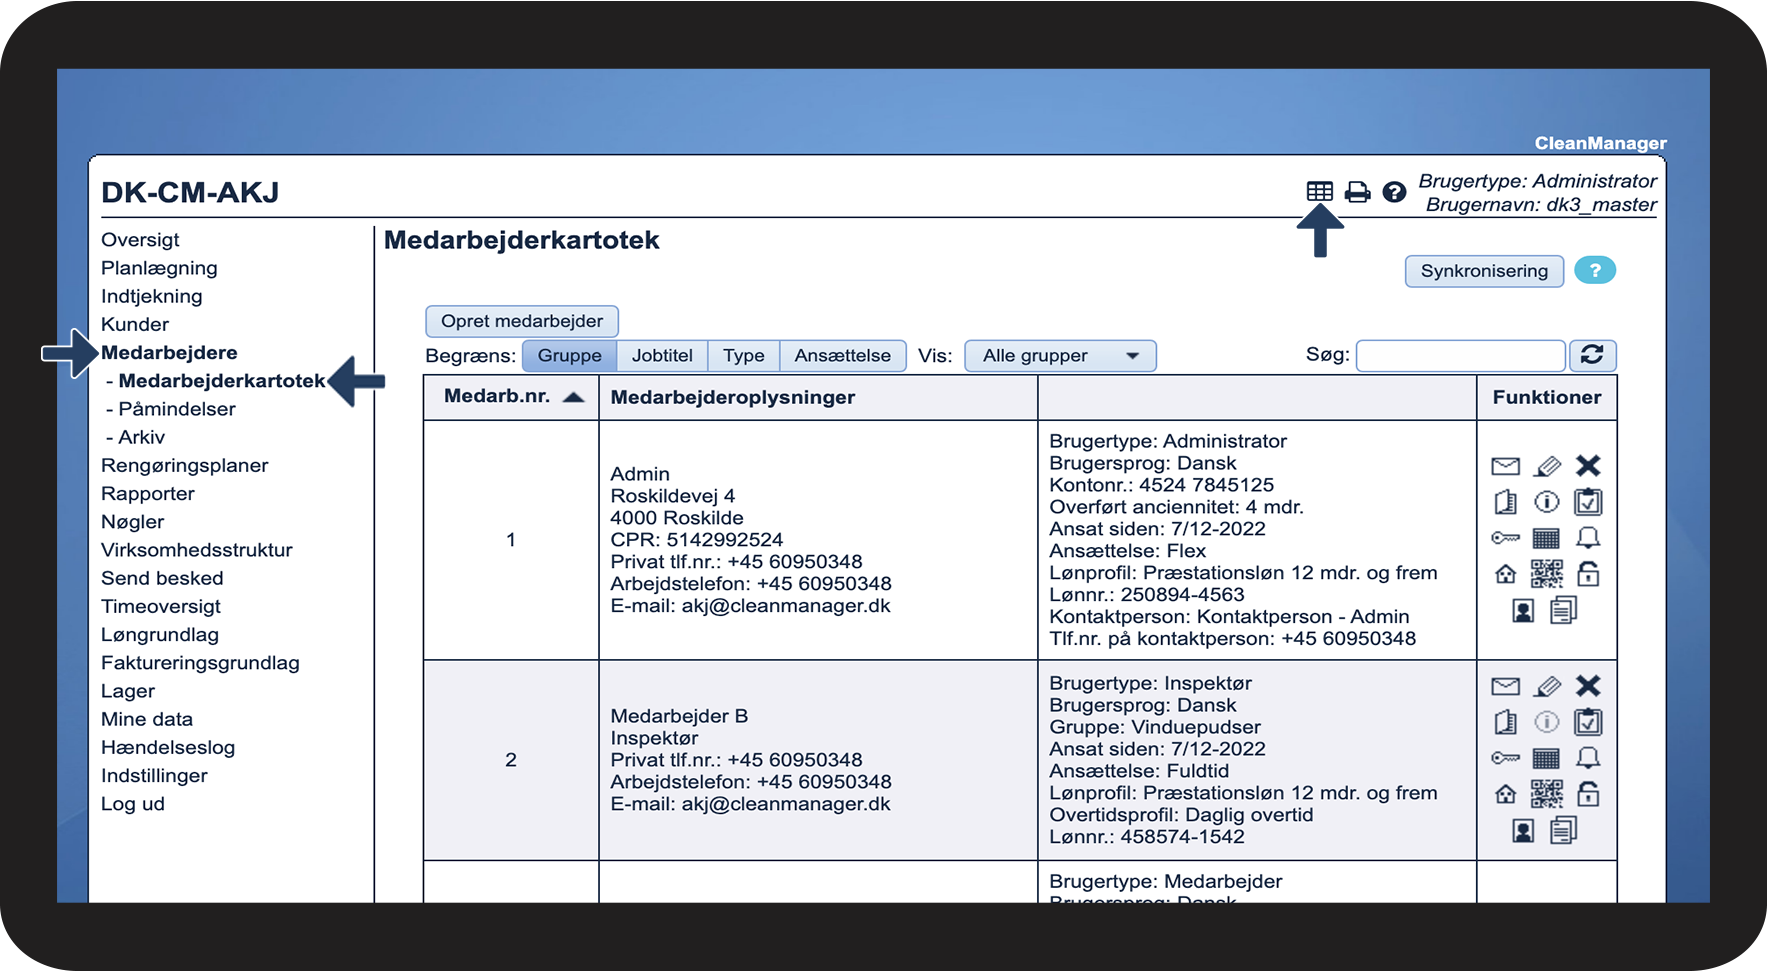Open Medarbejderkartotek submenu item
The width and height of the screenshot is (1767, 971).
(222, 381)
